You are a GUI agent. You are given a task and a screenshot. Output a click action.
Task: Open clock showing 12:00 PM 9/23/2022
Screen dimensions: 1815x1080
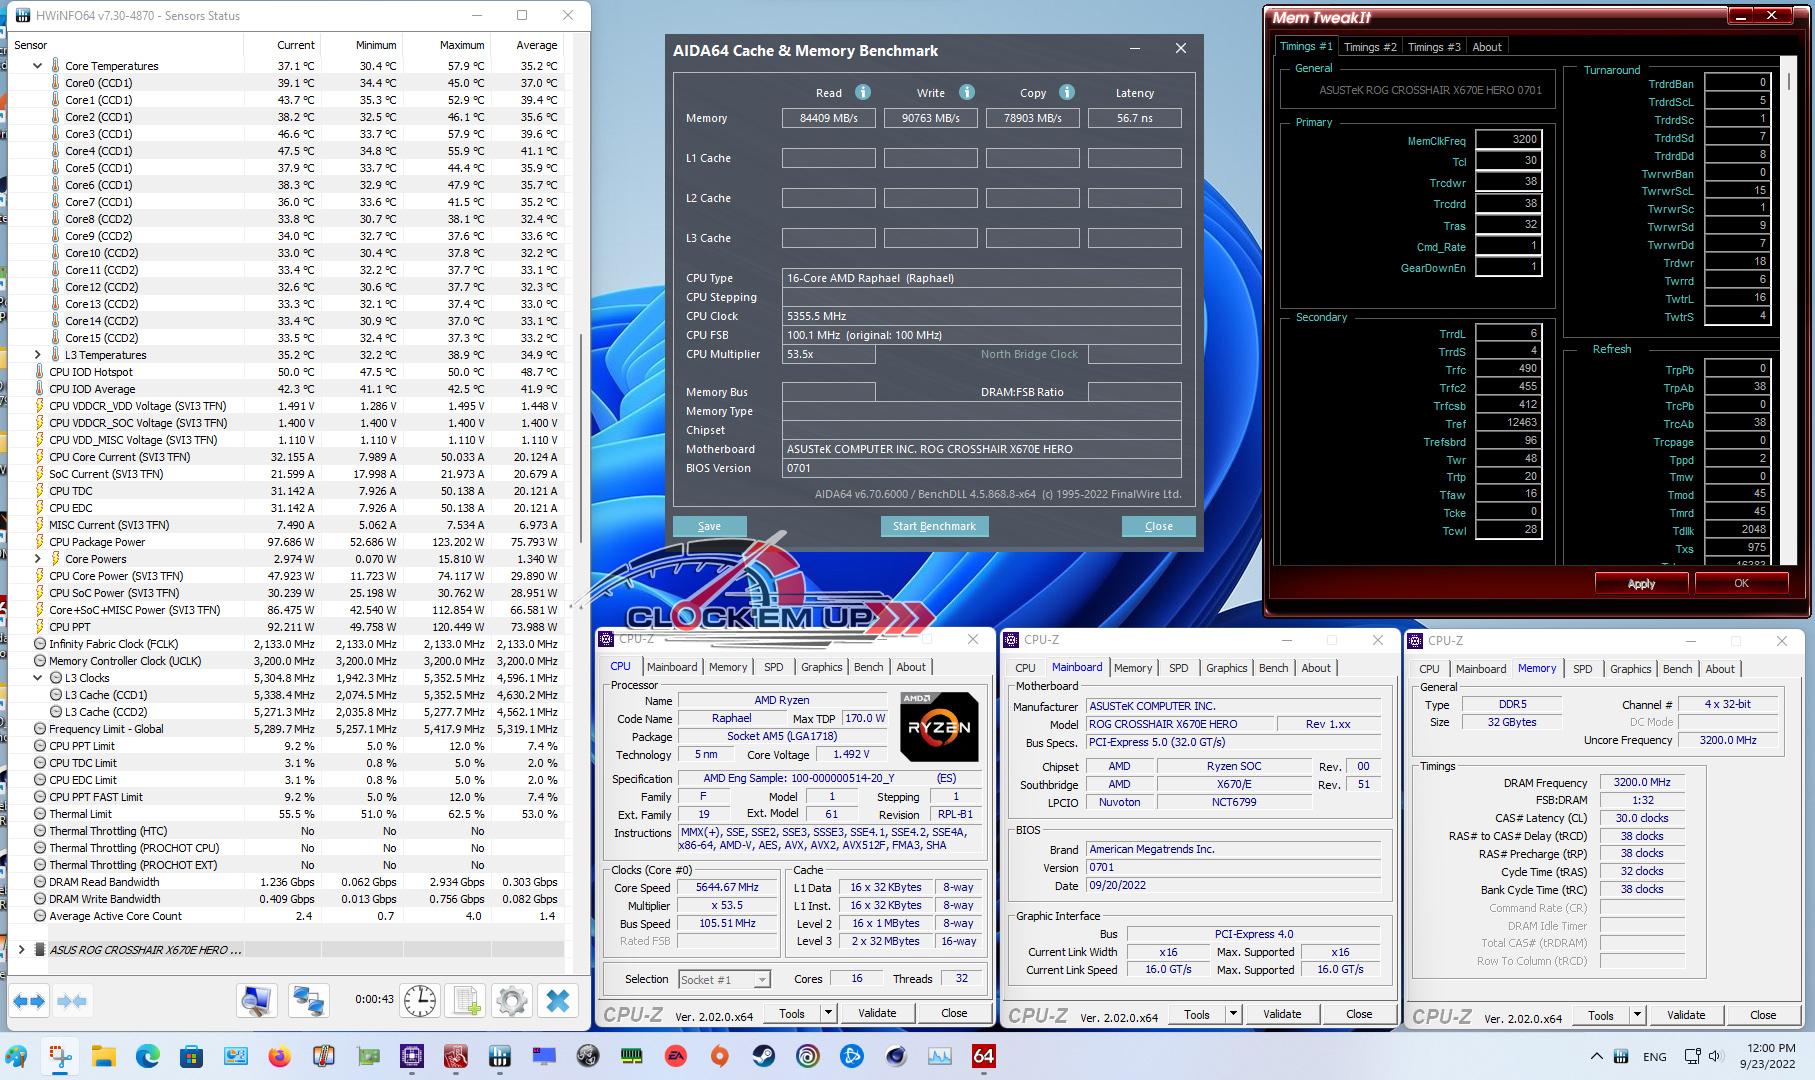coord(1768,1056)
